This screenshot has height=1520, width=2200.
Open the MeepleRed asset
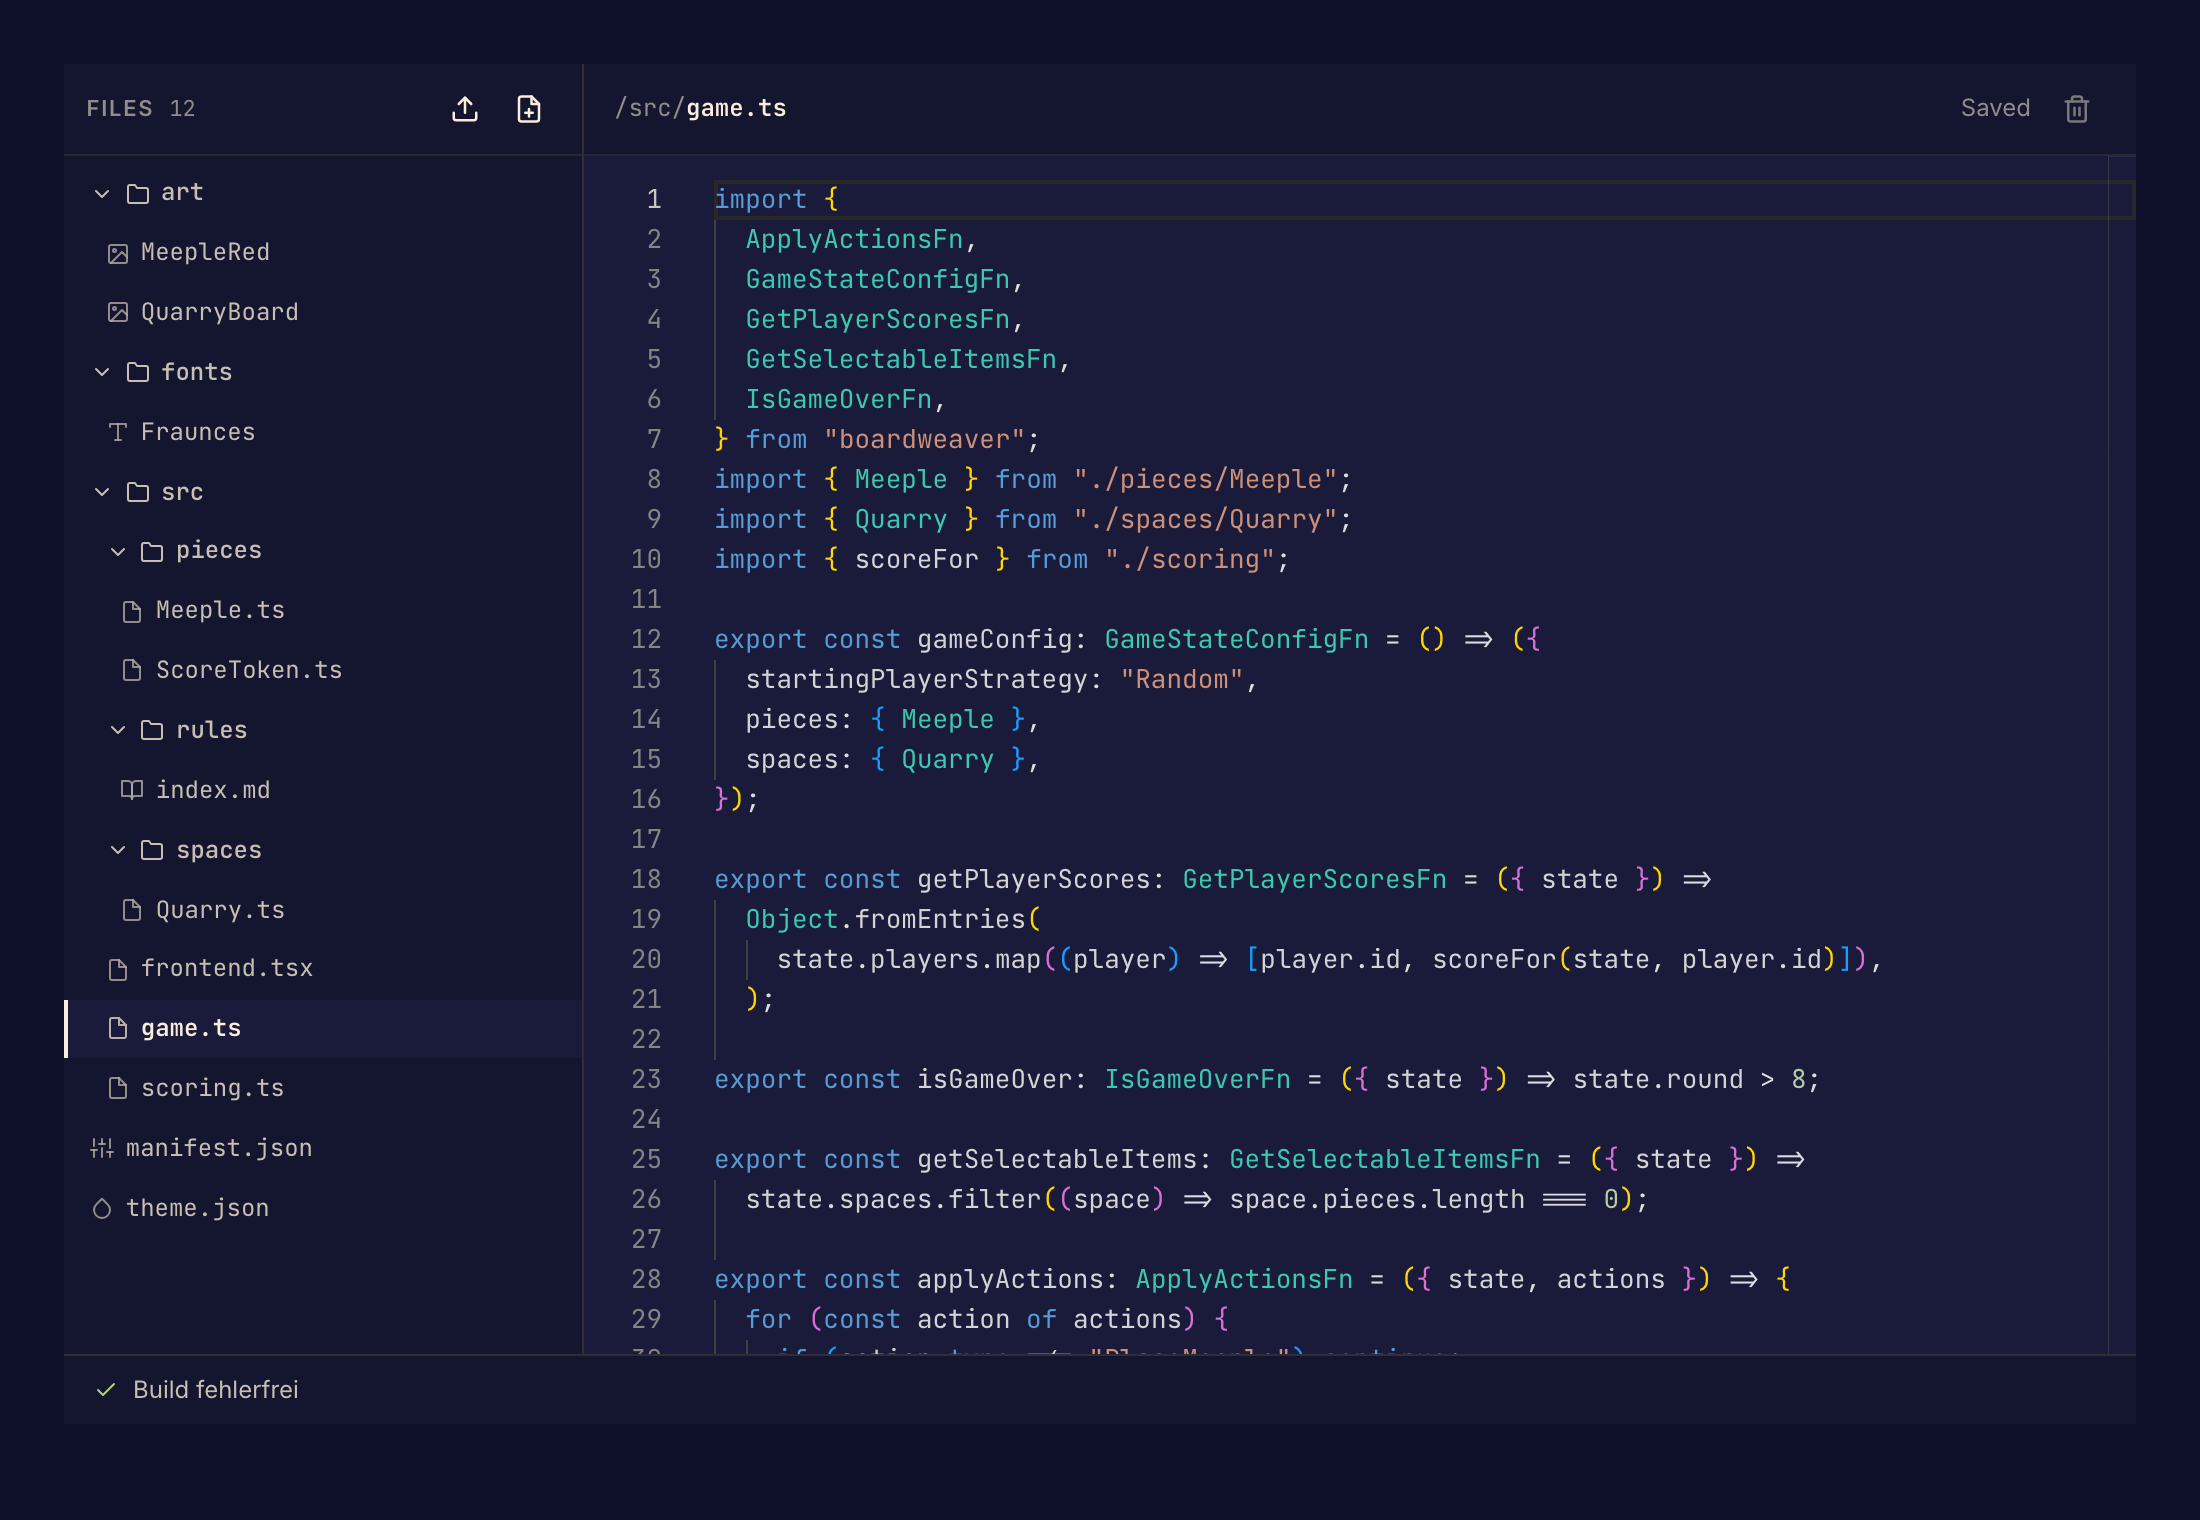[324, 252]
